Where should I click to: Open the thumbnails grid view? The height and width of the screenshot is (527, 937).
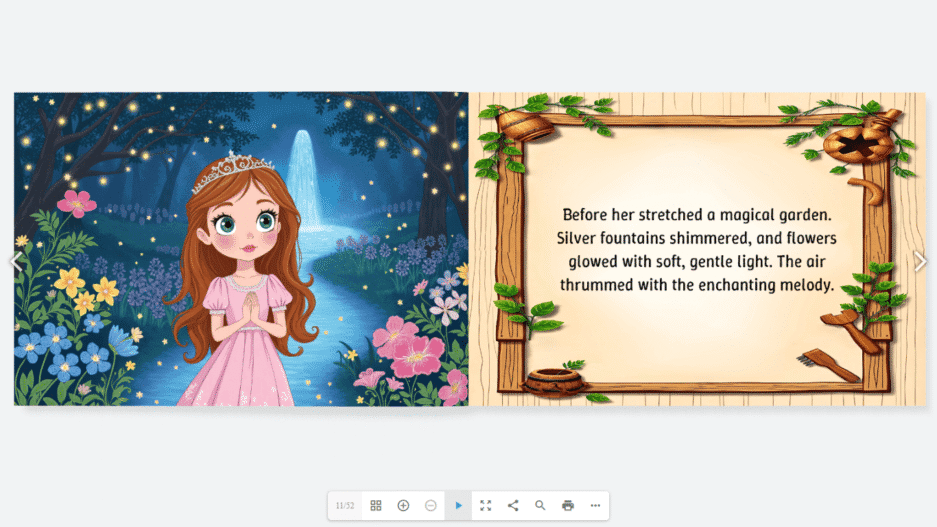pos(376,505)
